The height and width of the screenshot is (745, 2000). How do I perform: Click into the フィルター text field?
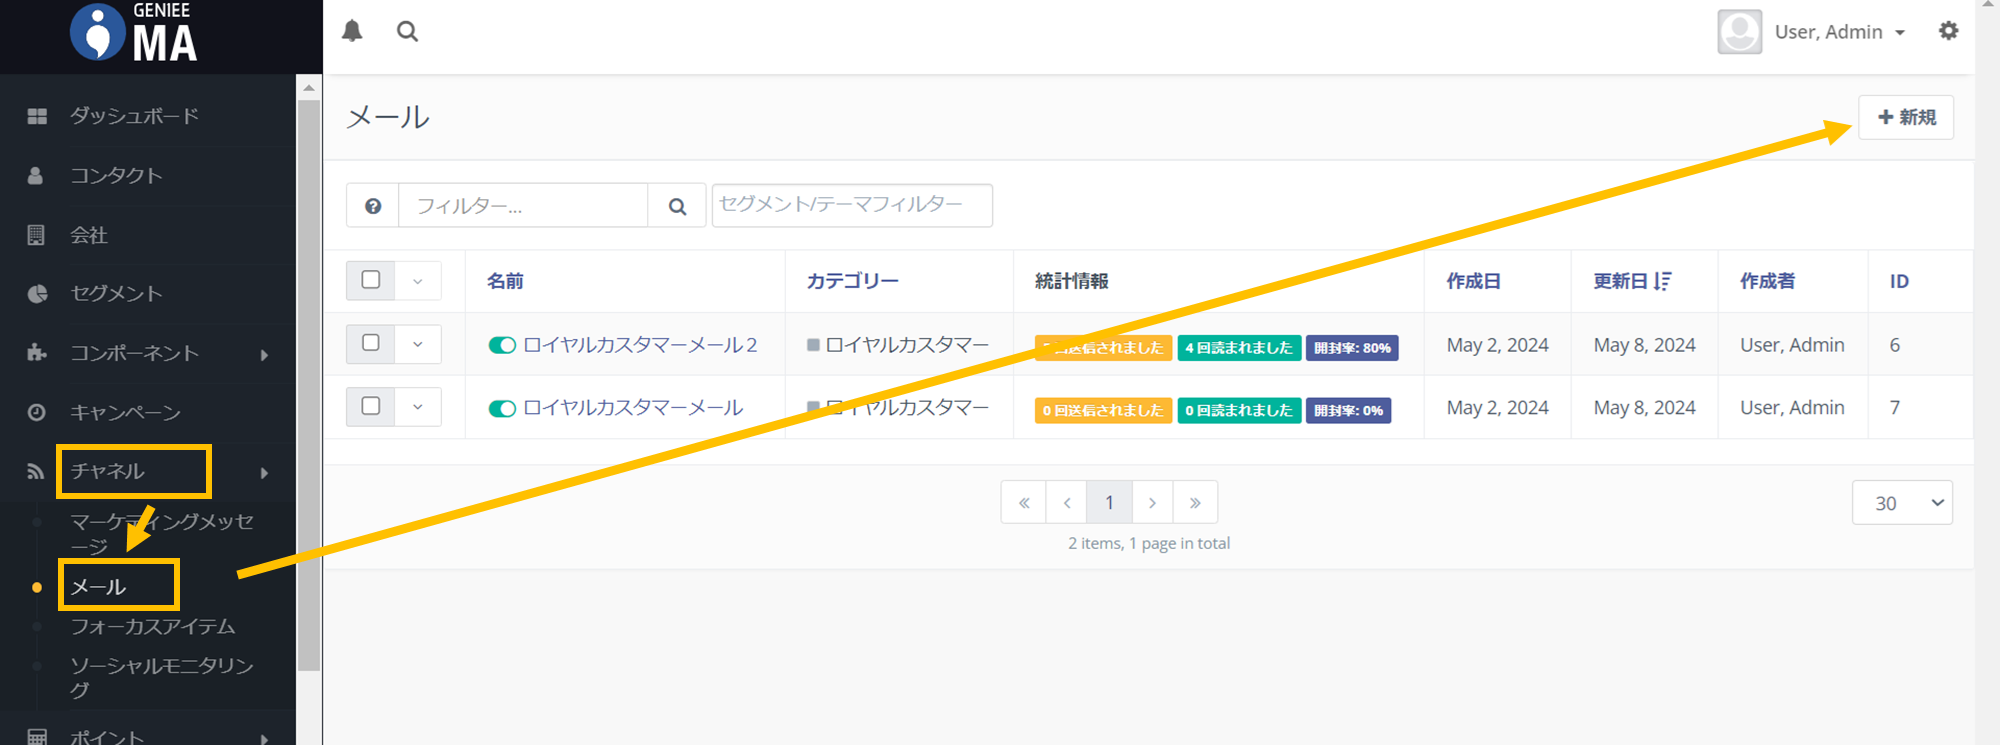pos(523,206)
